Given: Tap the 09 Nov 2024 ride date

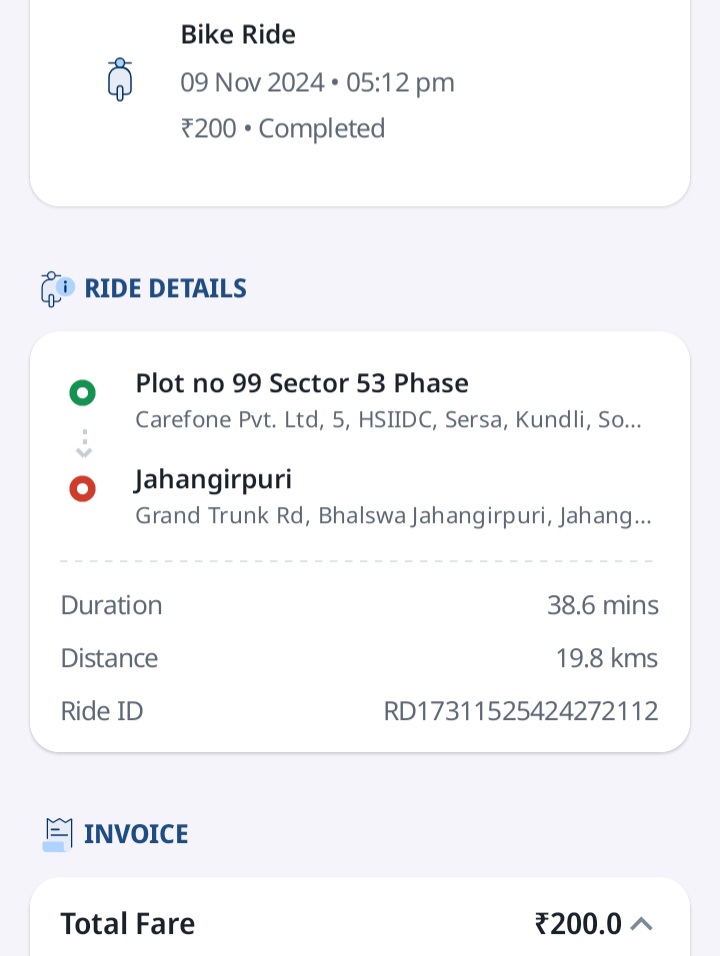Looking at the screenshot, I should [252, 82].
